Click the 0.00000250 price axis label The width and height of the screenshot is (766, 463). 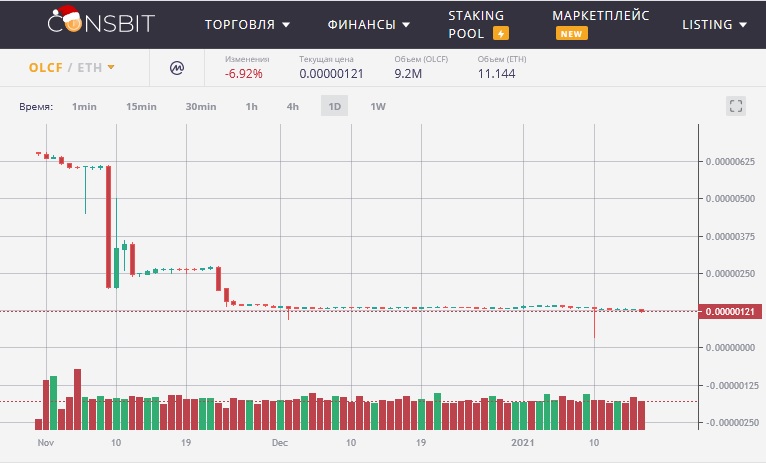coord(730,274)
